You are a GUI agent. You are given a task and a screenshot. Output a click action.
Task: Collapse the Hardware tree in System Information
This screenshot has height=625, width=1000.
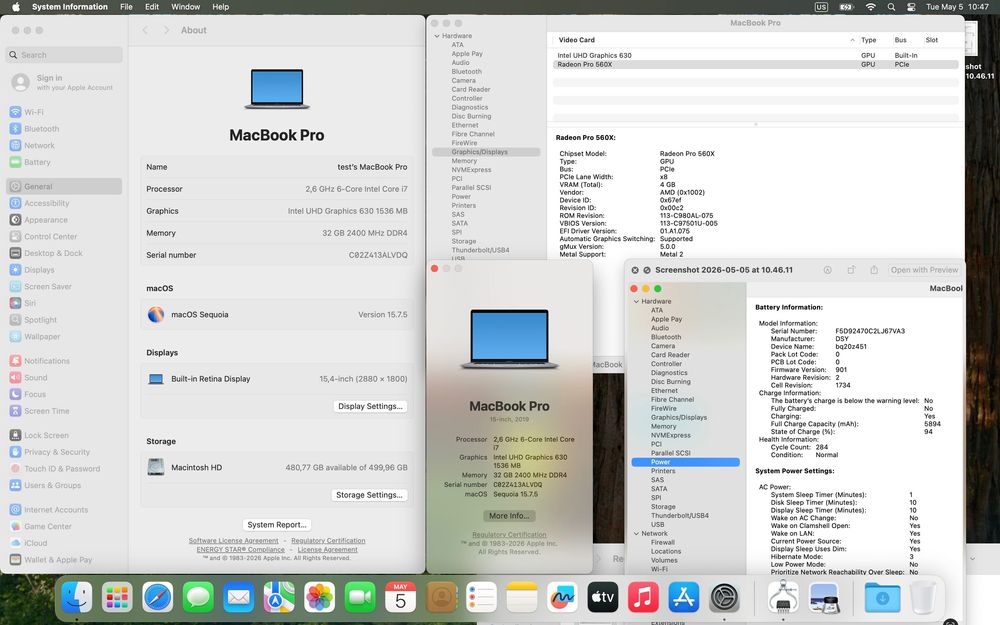[x=437, y=36]
